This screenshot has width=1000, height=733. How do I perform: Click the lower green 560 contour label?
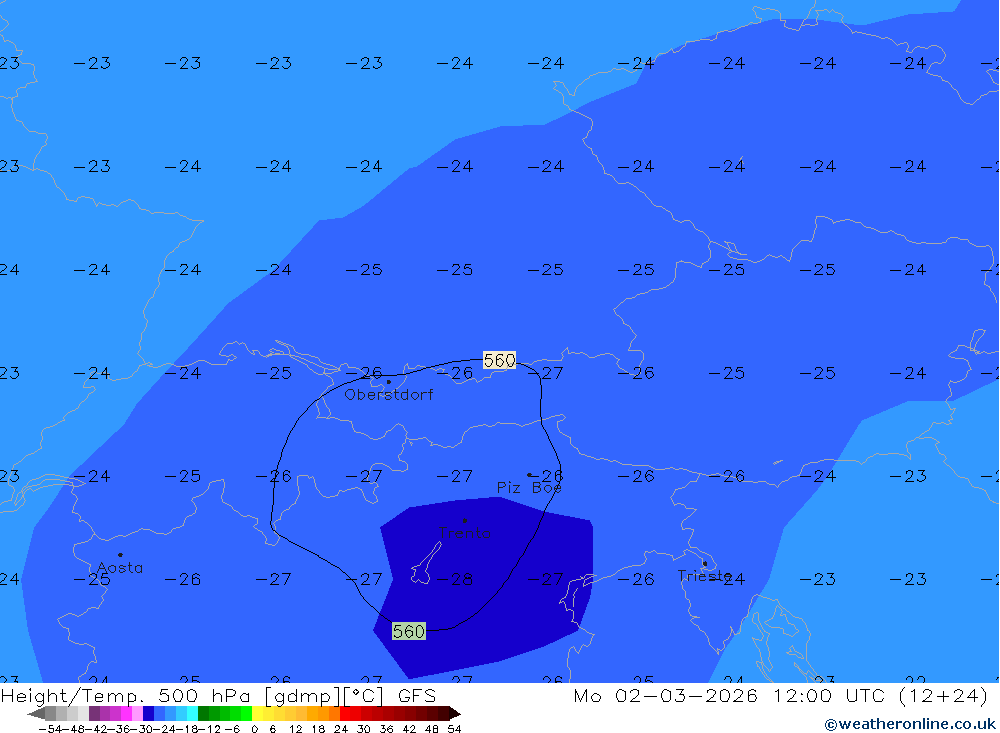tap(409, 632)
